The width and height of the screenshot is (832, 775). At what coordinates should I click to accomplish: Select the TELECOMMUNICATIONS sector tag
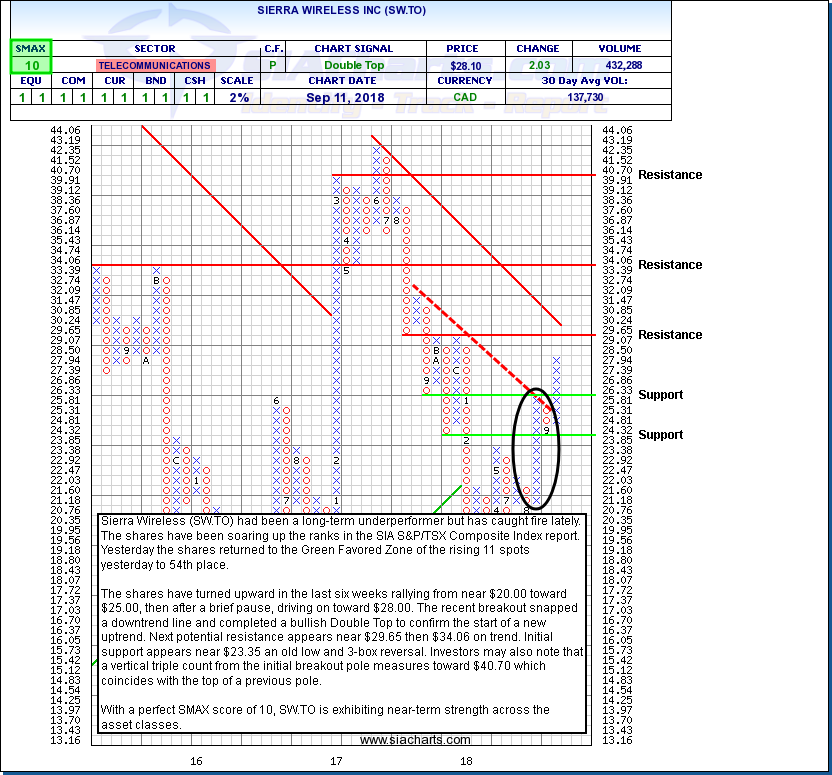tap(155, 64)
